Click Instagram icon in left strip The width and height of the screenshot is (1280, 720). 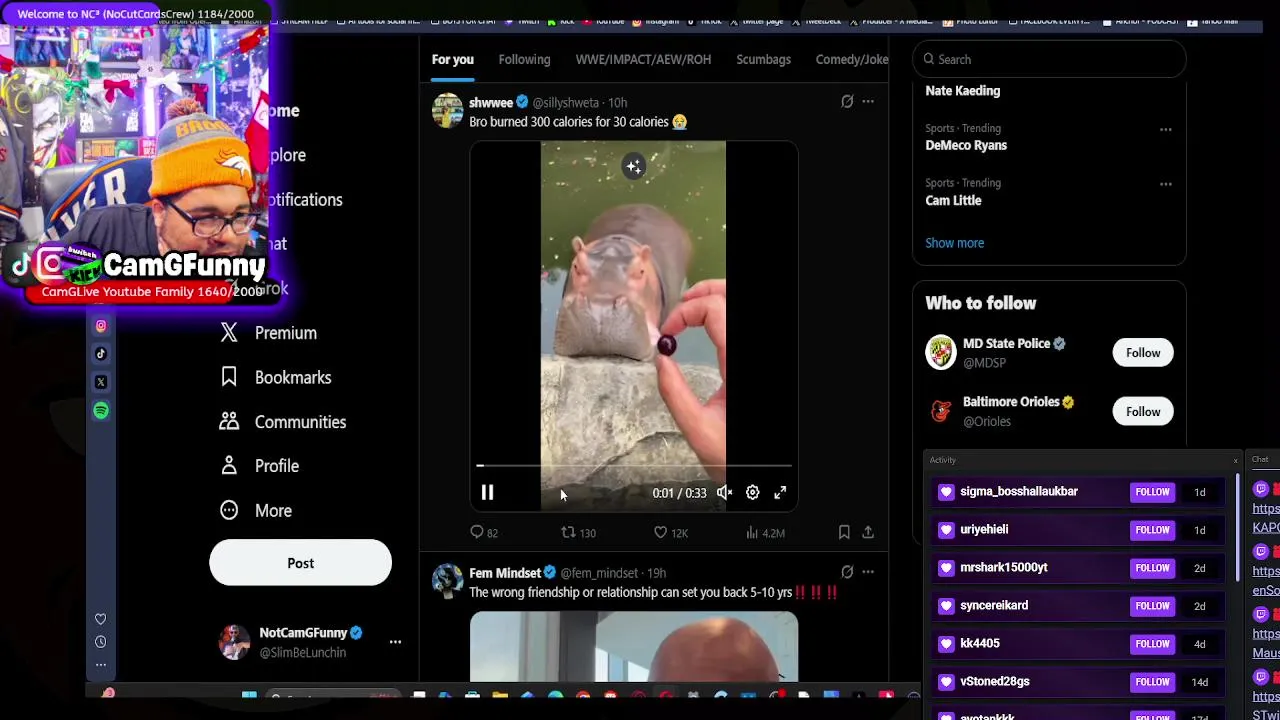pyautogui.click(x=101, y=326)
